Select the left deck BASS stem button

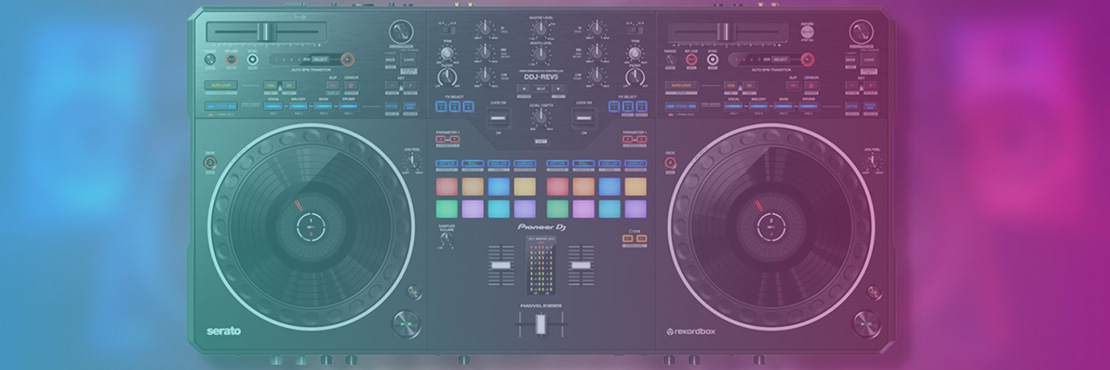[323, 106]
